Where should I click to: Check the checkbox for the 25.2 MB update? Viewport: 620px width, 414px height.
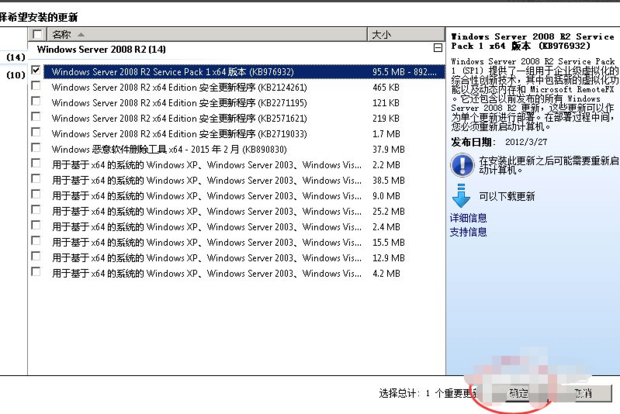36,210
